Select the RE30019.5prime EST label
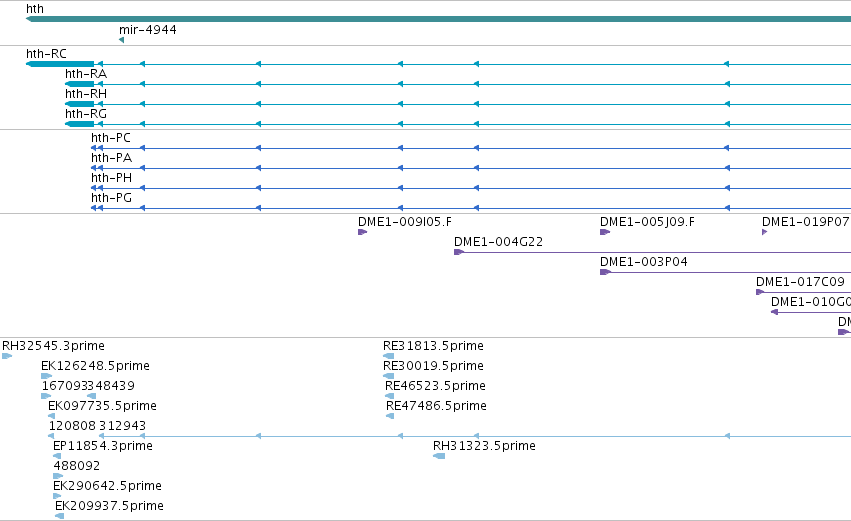This screenshot has width=851, height=521. 433,366
